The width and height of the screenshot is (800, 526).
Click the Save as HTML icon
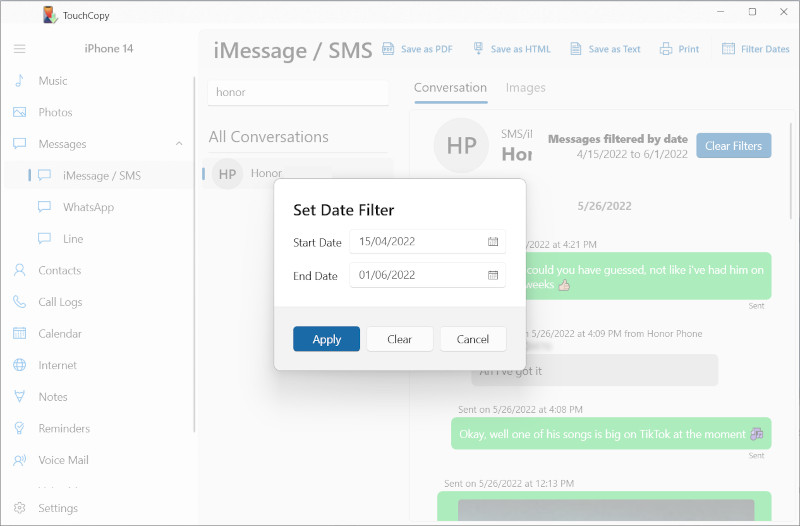478,49
